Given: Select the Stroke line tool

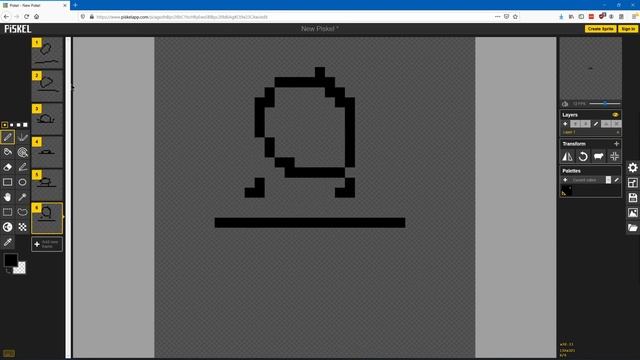Looking at the screenshot, I should 22,167.
